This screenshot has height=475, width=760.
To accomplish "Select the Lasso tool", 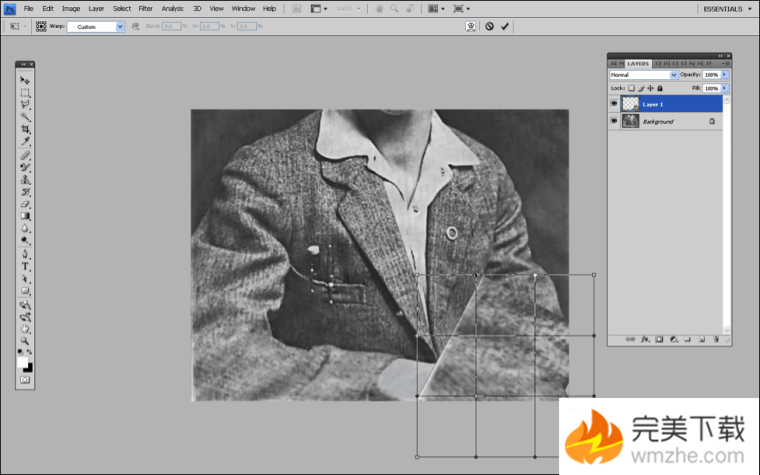I will [x=25, y=105].
